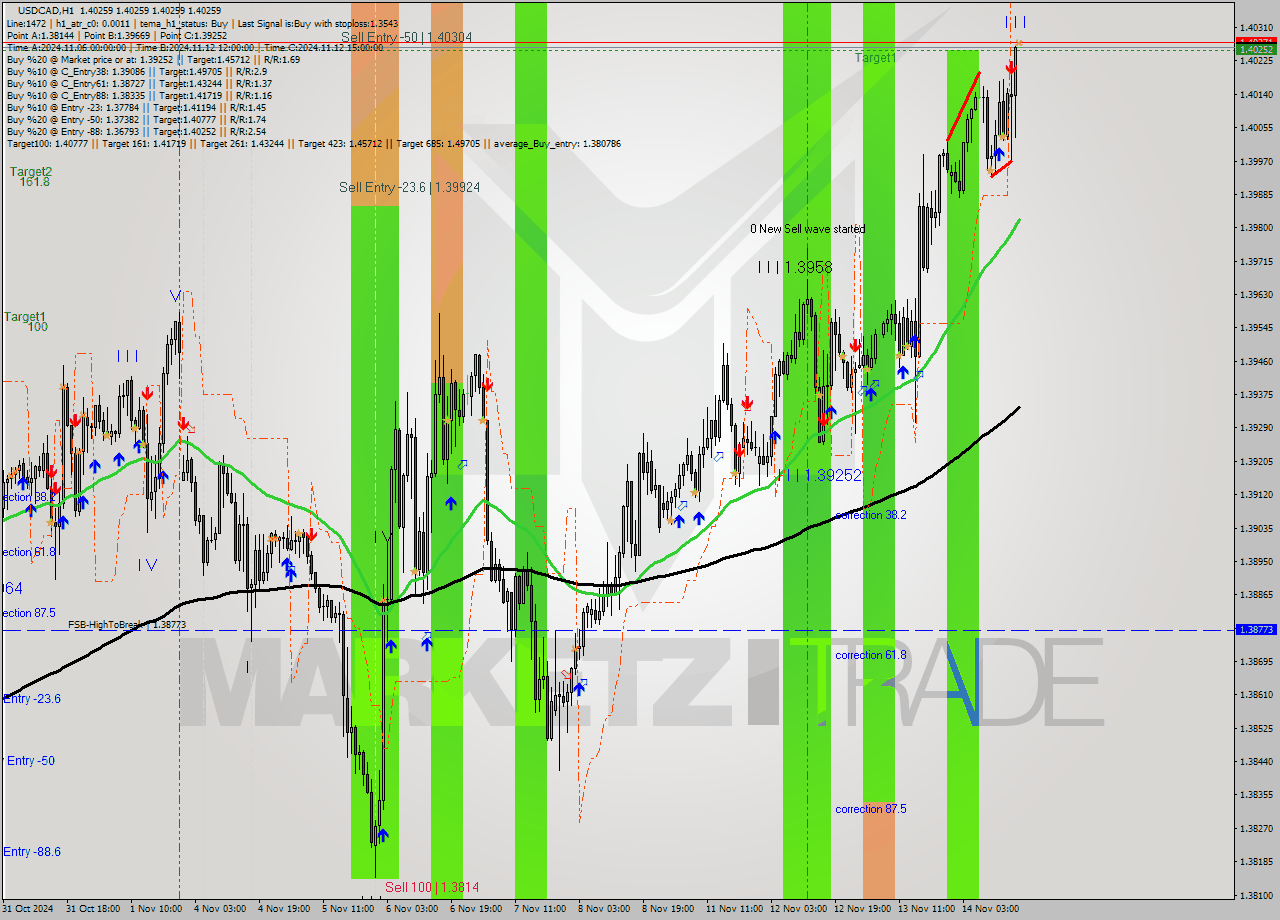Screen dimensions: 1280x920
Task: Click the green 1.40252 price tag
Action: (1257, 49)
